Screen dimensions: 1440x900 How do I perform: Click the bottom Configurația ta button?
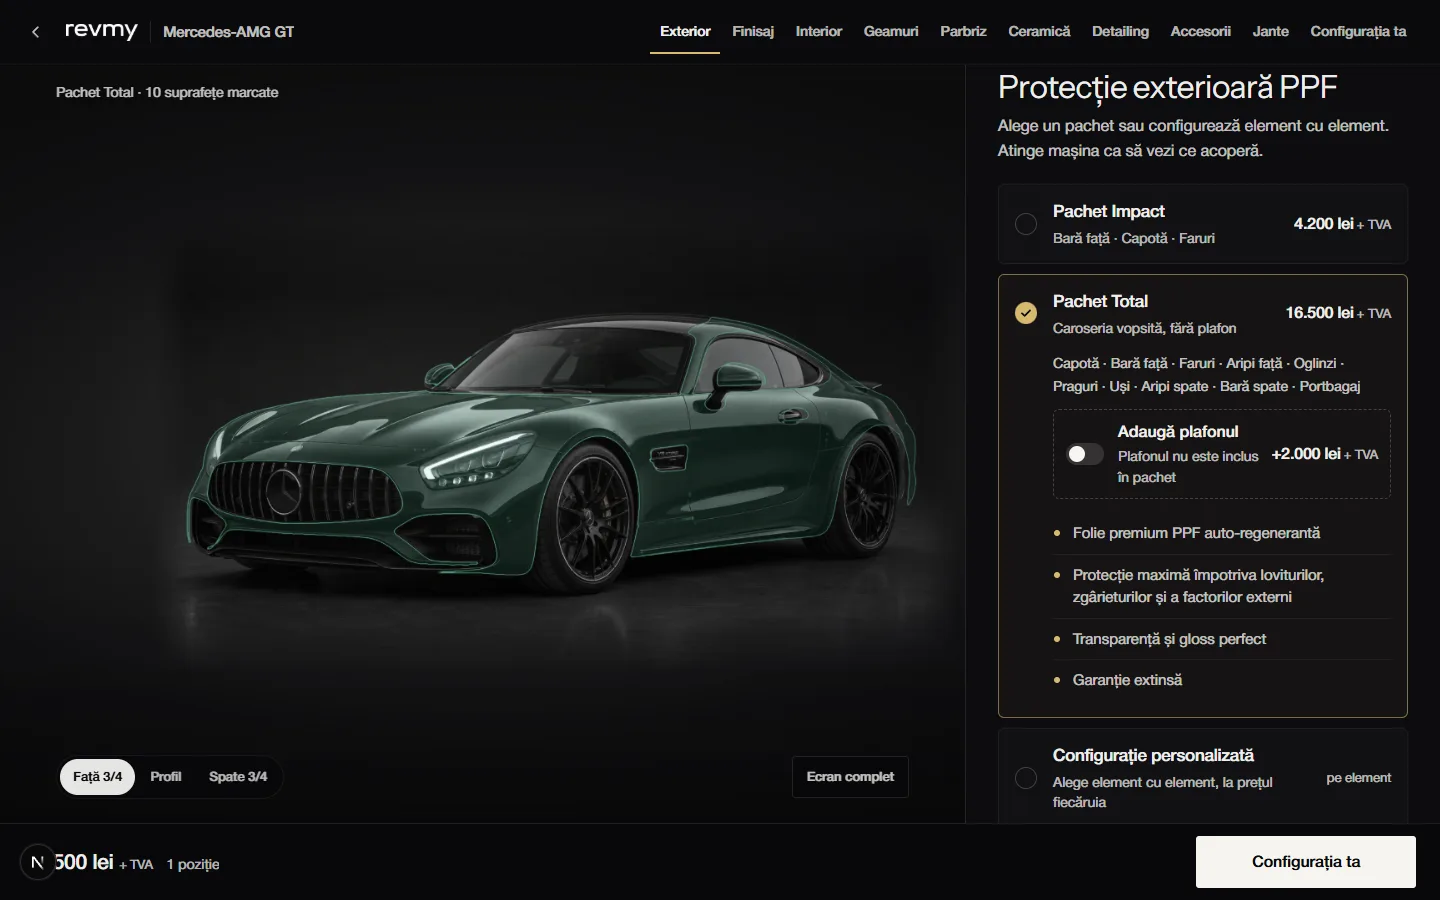click(1306, 862)
